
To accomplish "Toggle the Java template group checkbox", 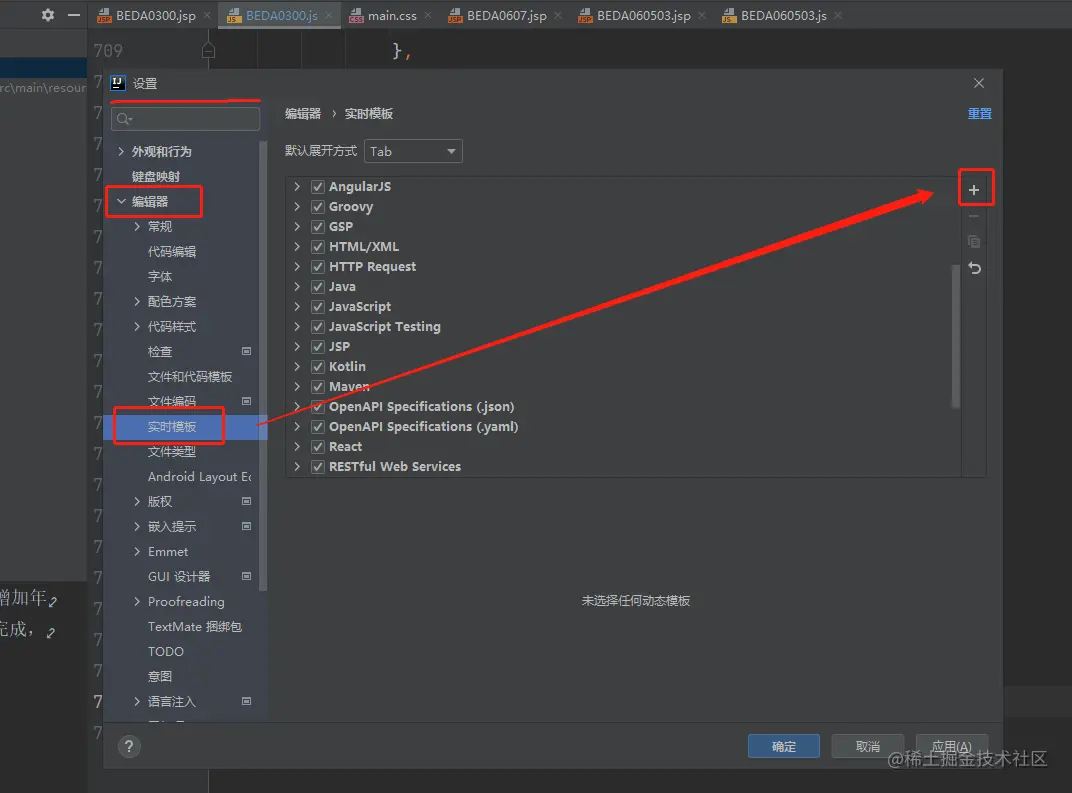I will pyautogui.click(x=318, y=286).
